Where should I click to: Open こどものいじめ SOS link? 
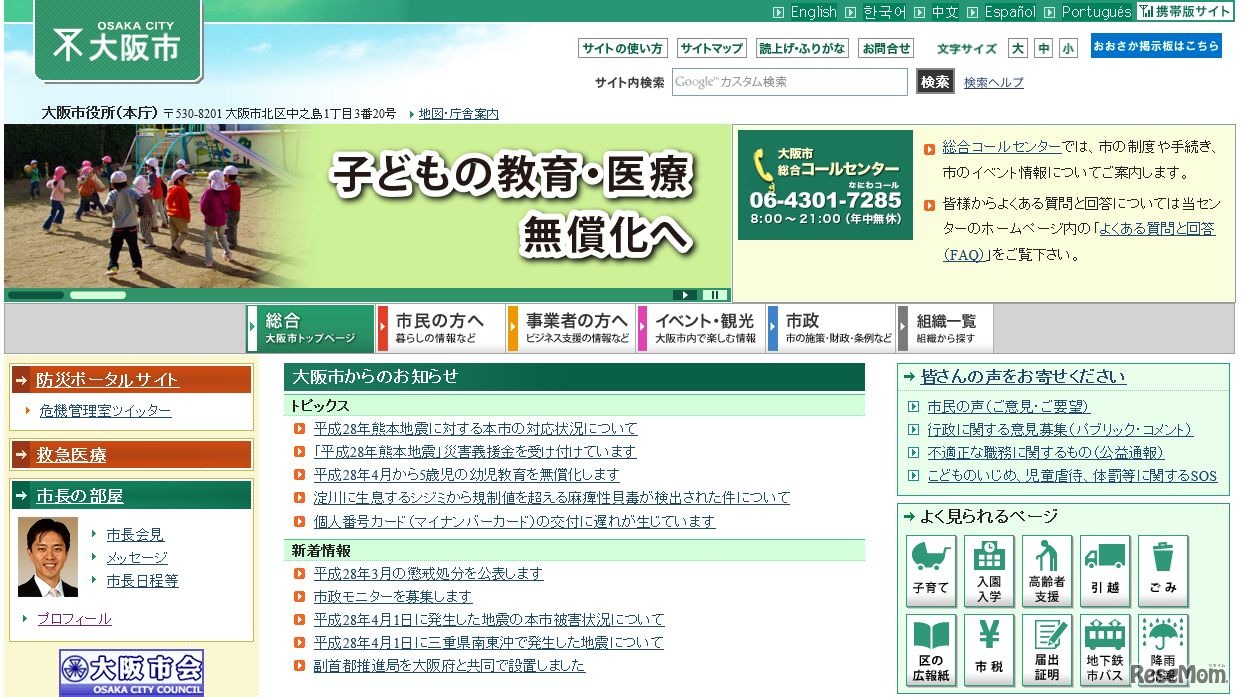pos(1072,476)
